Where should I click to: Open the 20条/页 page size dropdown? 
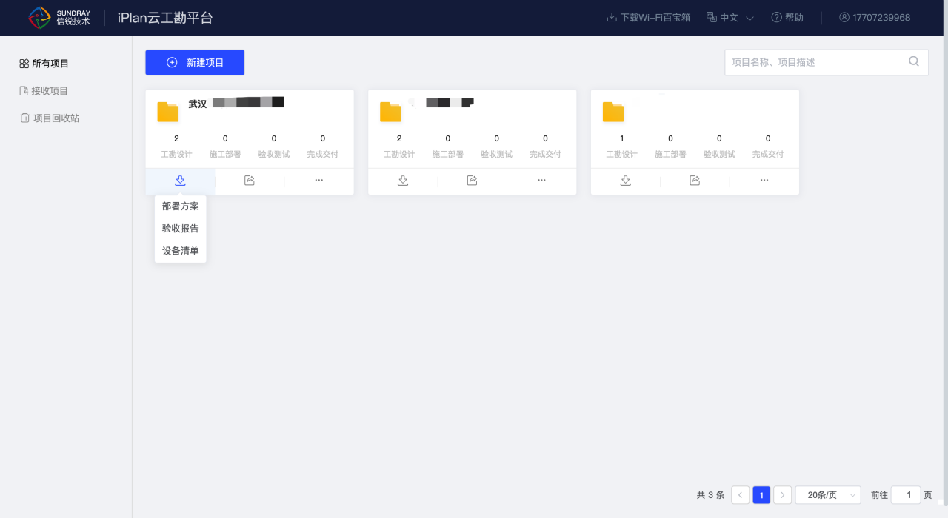(x=828, y=495)
